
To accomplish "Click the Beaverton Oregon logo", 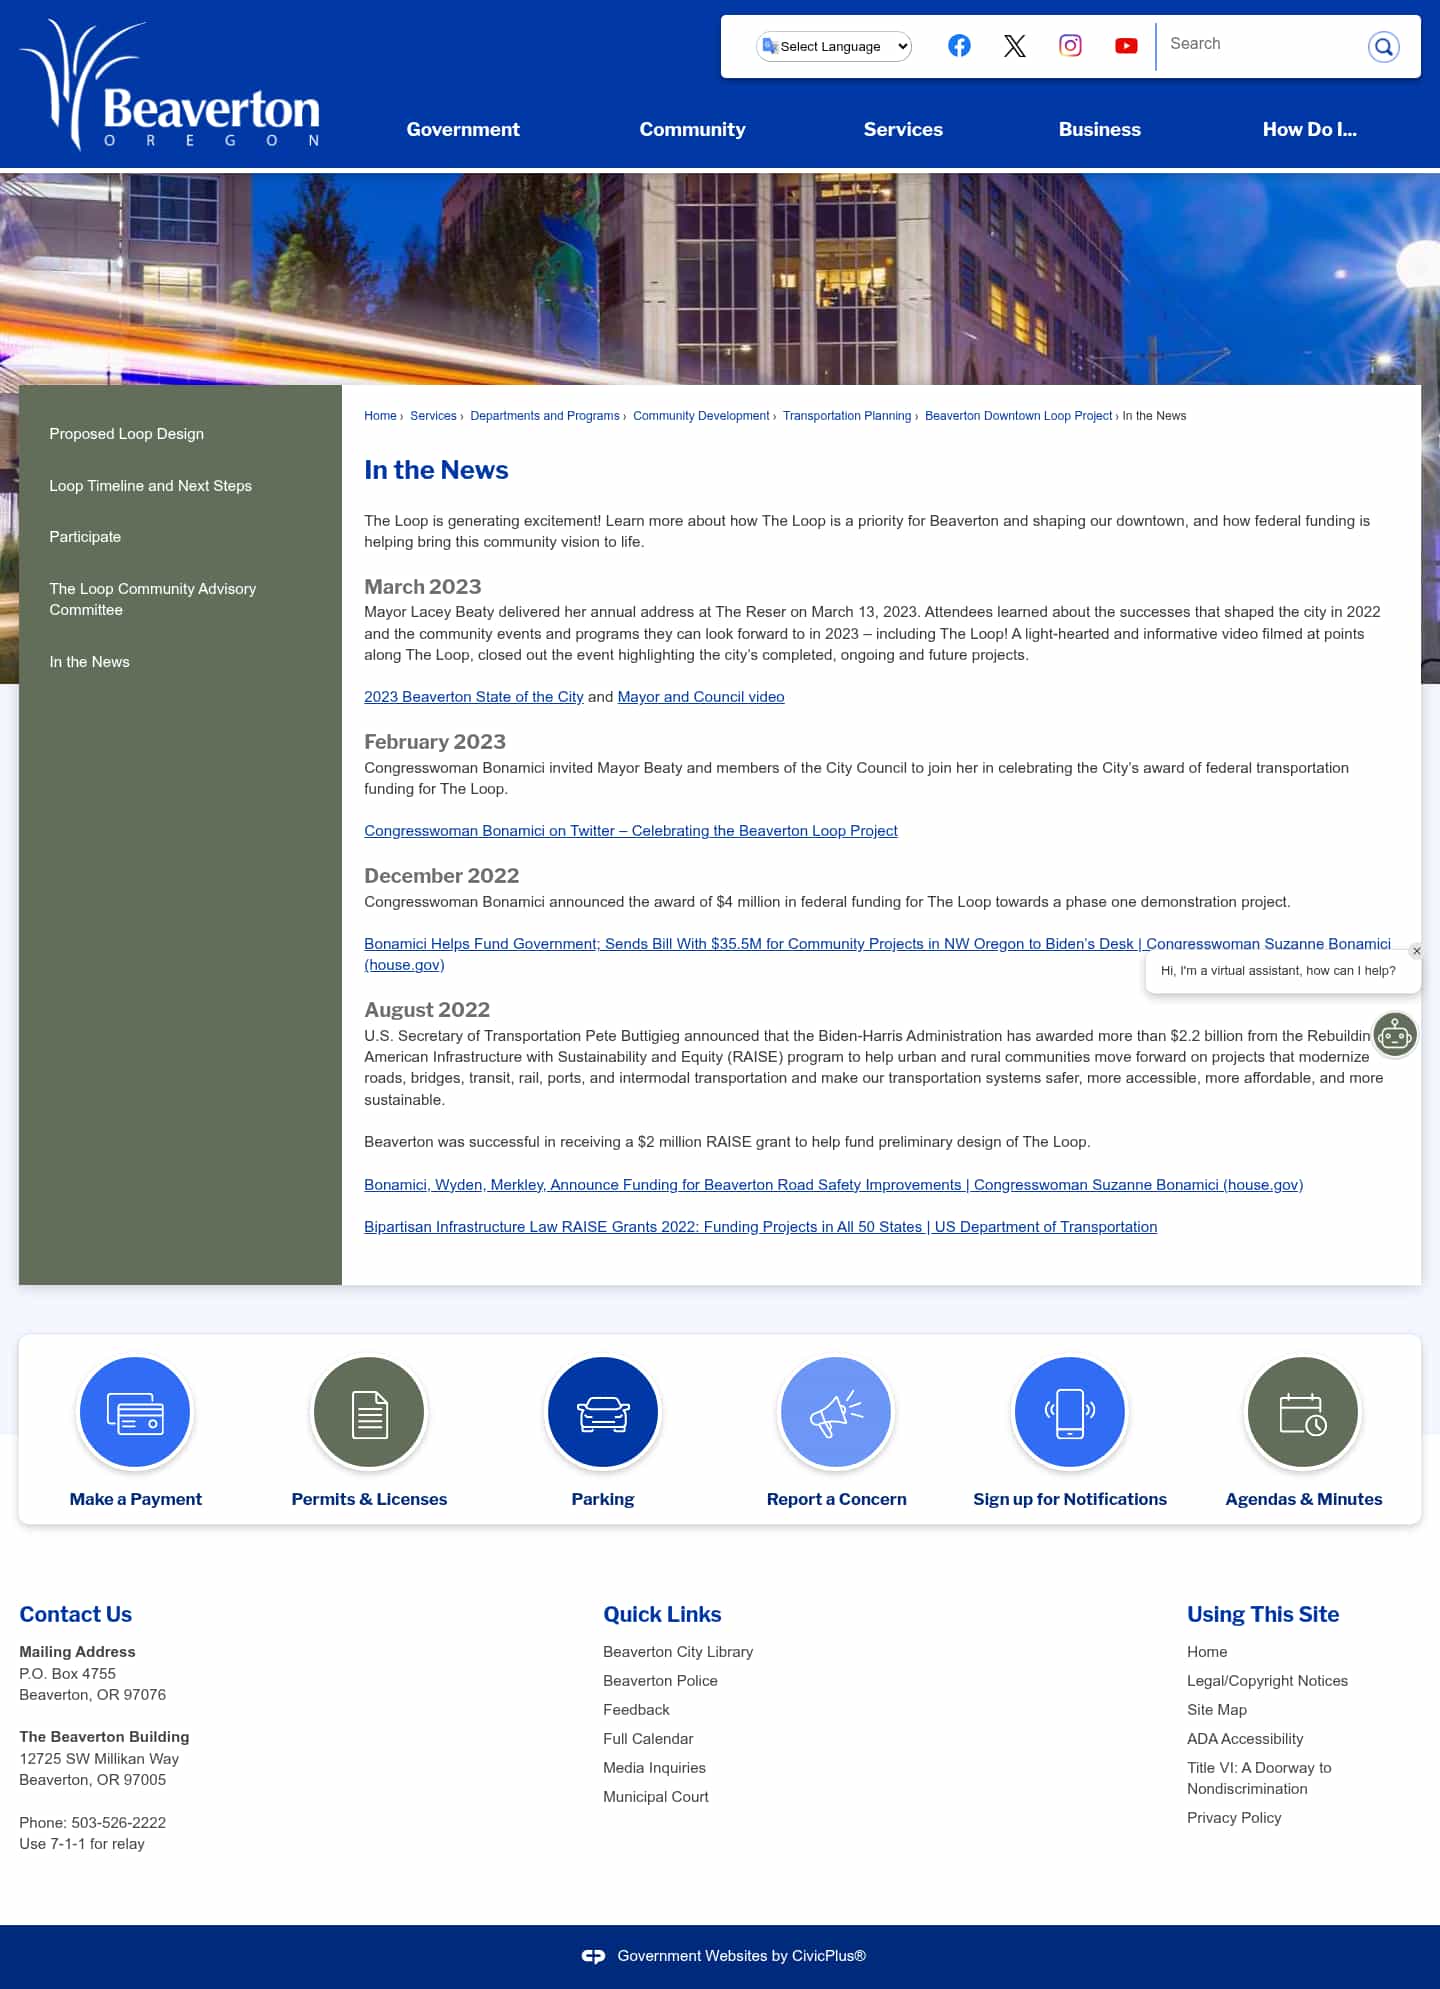I will coord(171,85).
